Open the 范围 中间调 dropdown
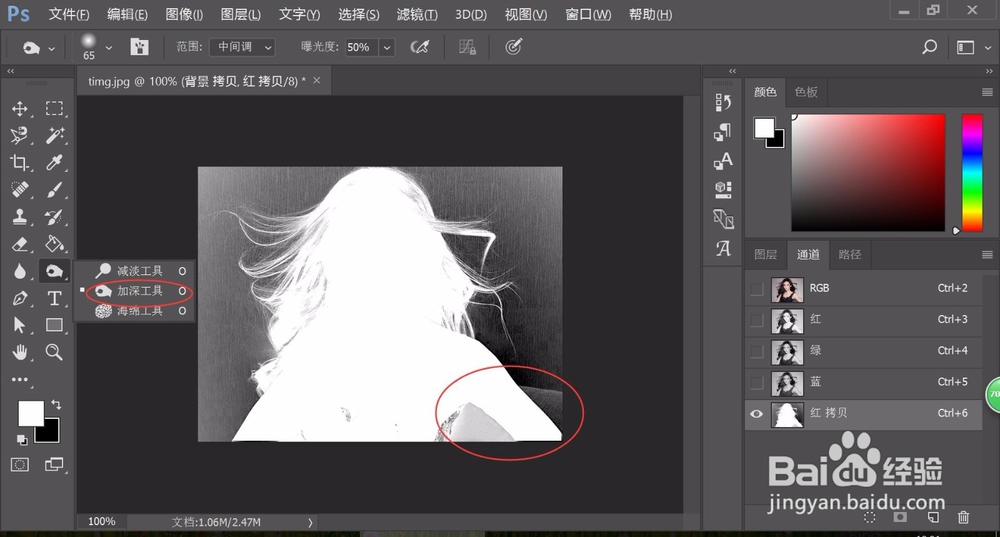This screenshot has width=1000, height=537. (x=242, y=47)
